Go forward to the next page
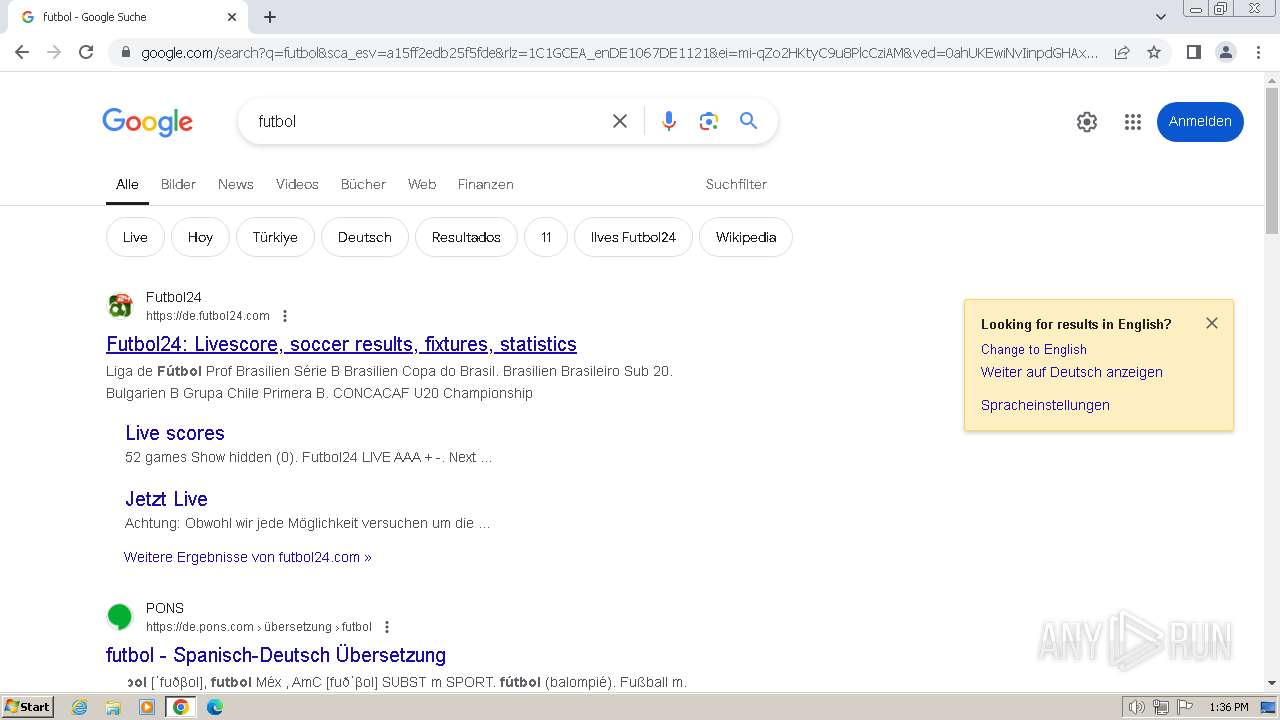This screenshot has width=1280, height=720. click(x=54, y=52)
